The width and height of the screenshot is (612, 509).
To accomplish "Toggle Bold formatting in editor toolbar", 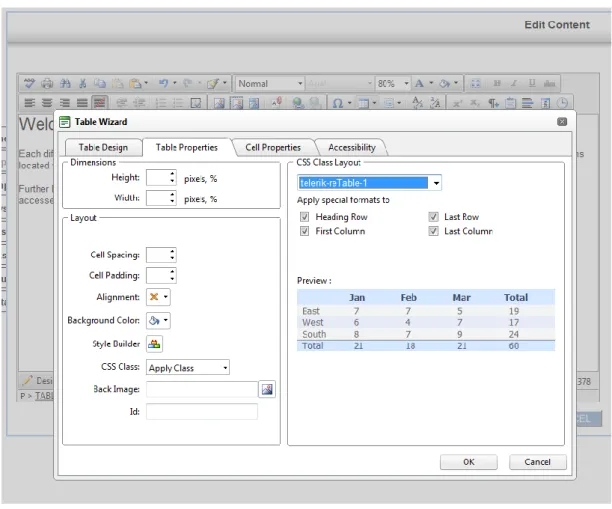I will pyautogui.click(x=497, y=84).
